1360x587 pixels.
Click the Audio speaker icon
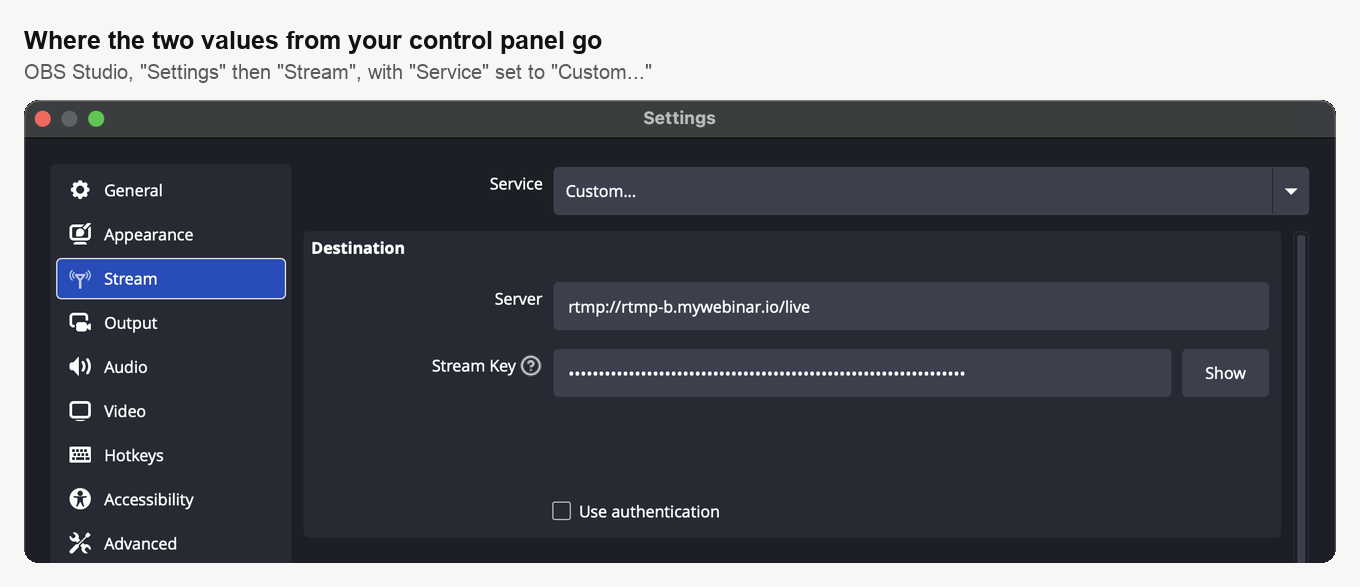pyautogui.click(x=80, y=366)
